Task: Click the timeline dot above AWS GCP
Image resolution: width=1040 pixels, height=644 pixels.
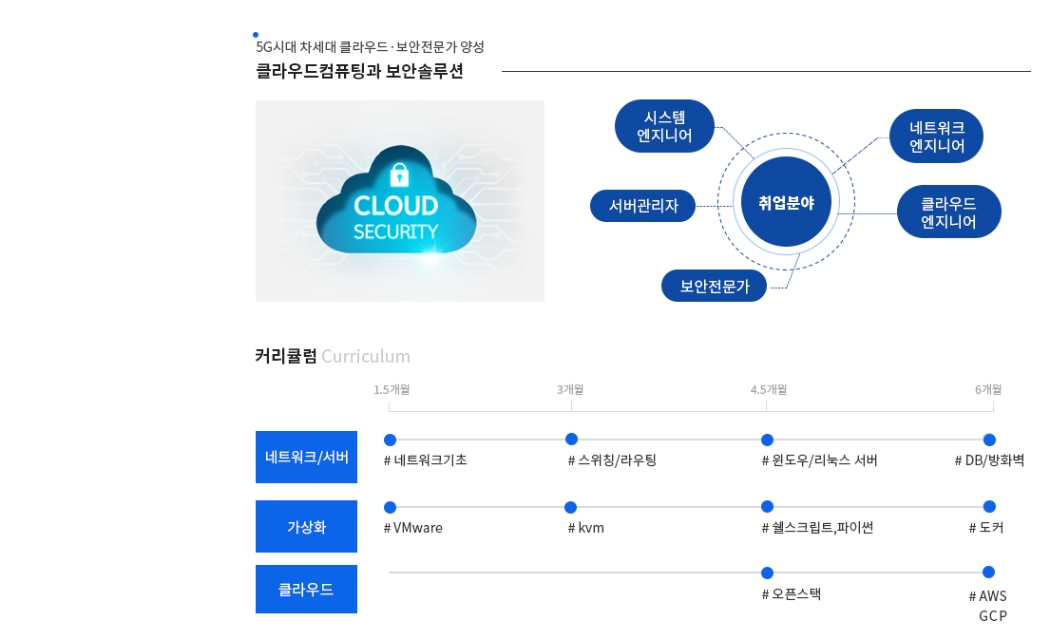Action: point(989,572)
